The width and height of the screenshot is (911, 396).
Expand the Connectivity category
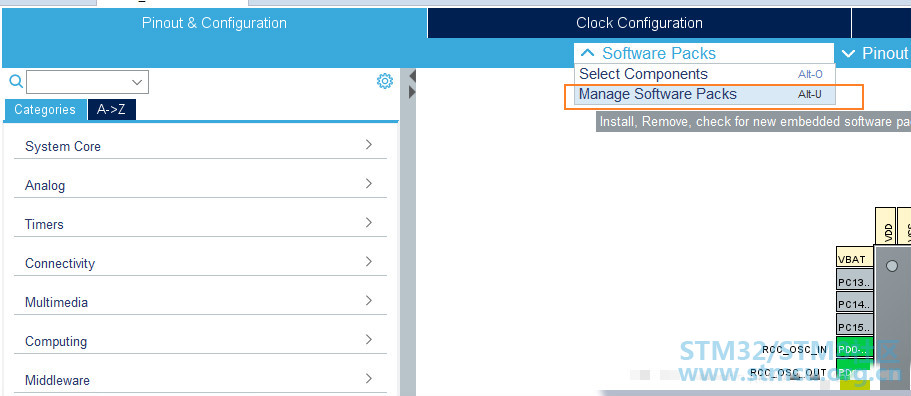click(200, 262)
